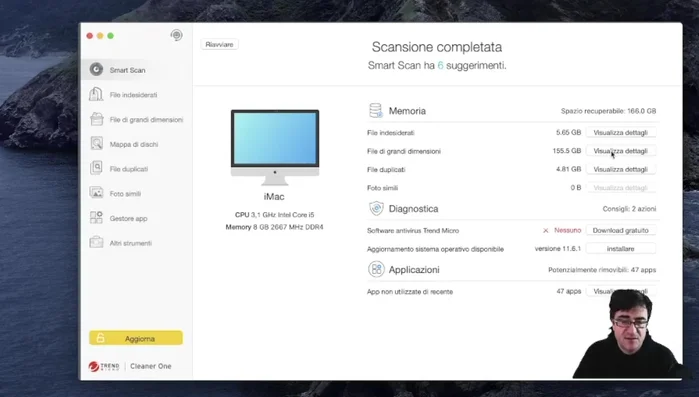Viewport: 699px width, 397px height.
Task: Open the Smart Scan sidebar icon
Action: [x=96, y=70]
